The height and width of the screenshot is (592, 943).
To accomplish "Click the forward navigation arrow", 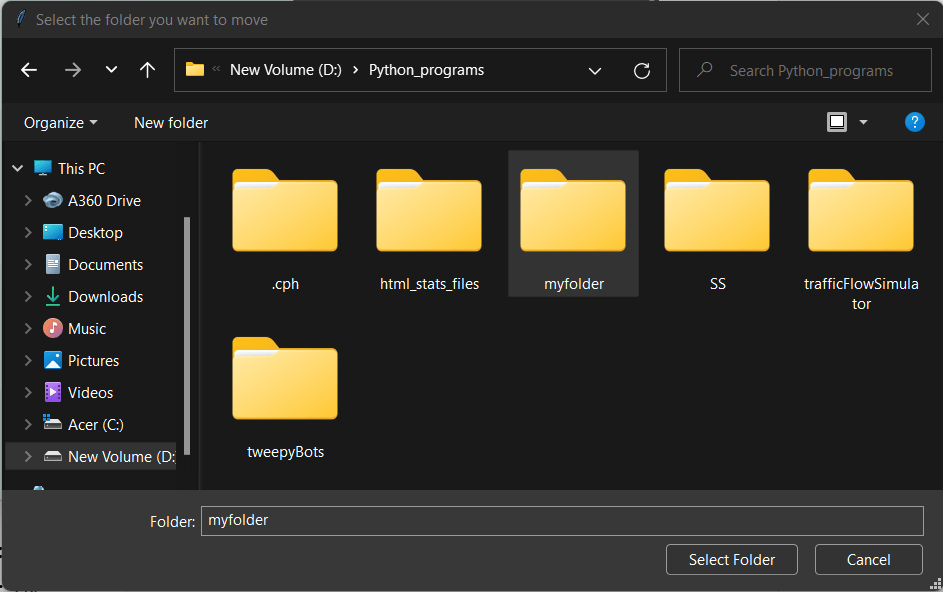I will click(72, 69).
